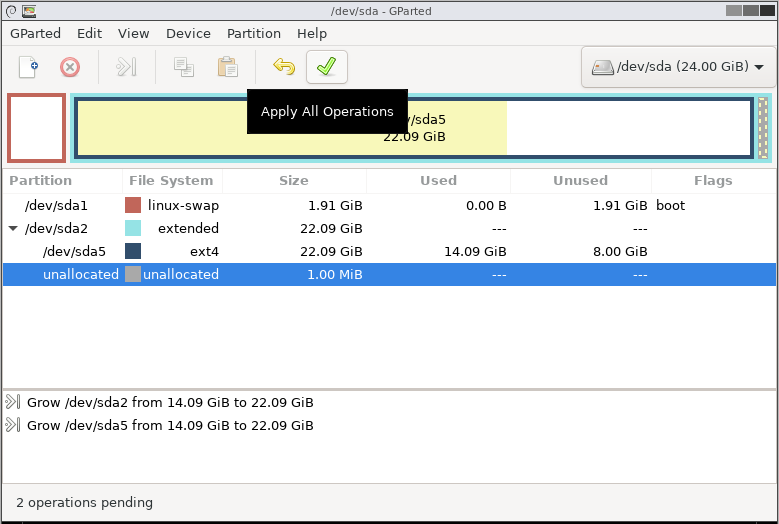Click the New partition toolbar icon
779x524 pixels.
click(x=29, y=67)
